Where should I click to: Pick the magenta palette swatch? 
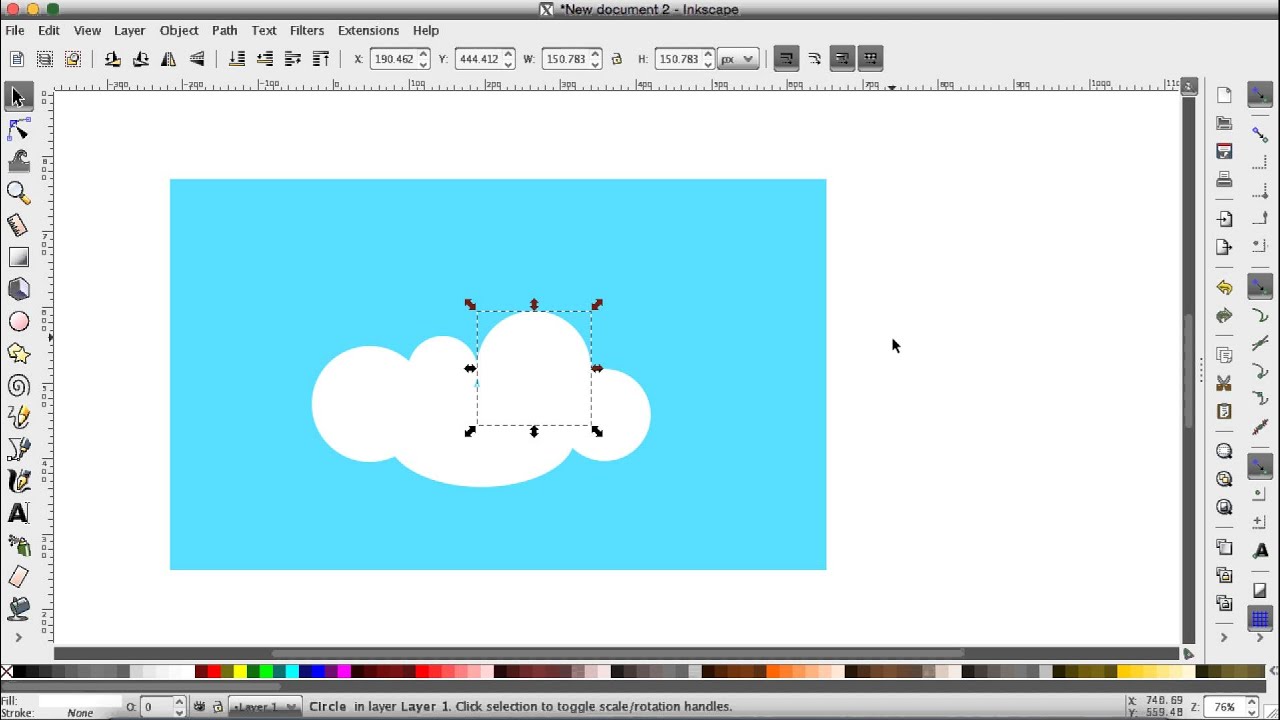[344, 672]
